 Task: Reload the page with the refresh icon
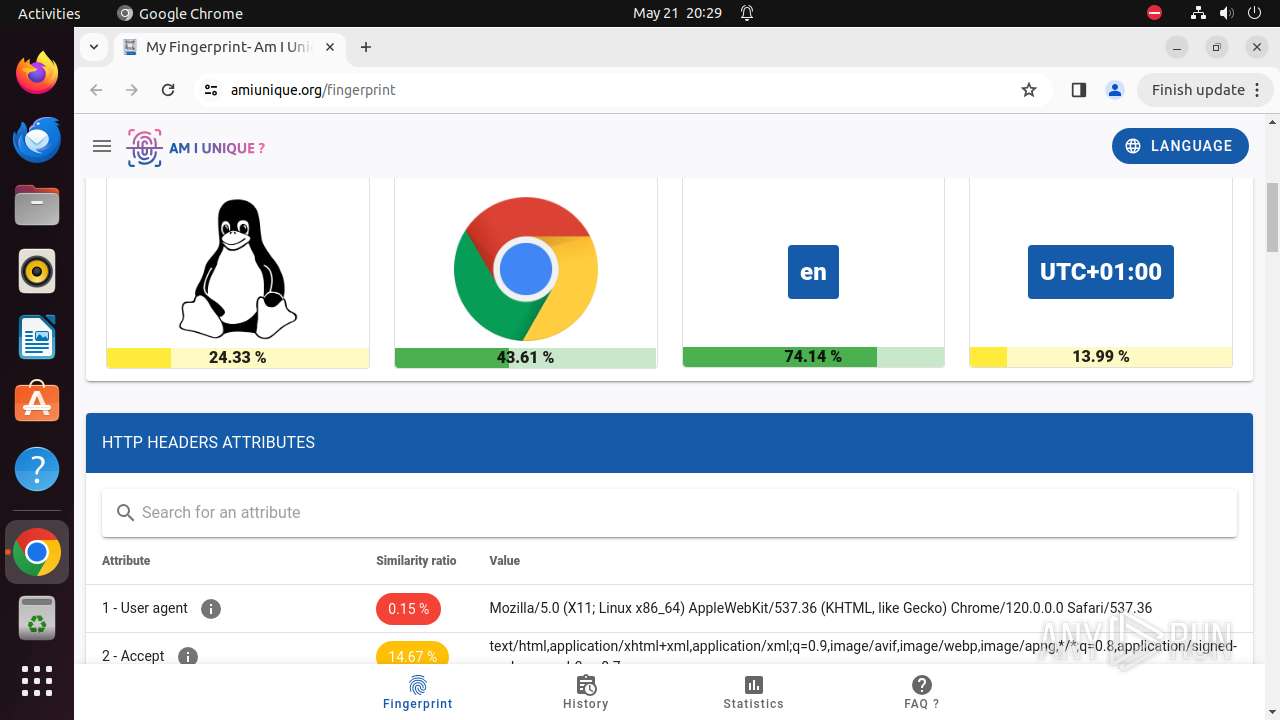(x=168, y=90)
